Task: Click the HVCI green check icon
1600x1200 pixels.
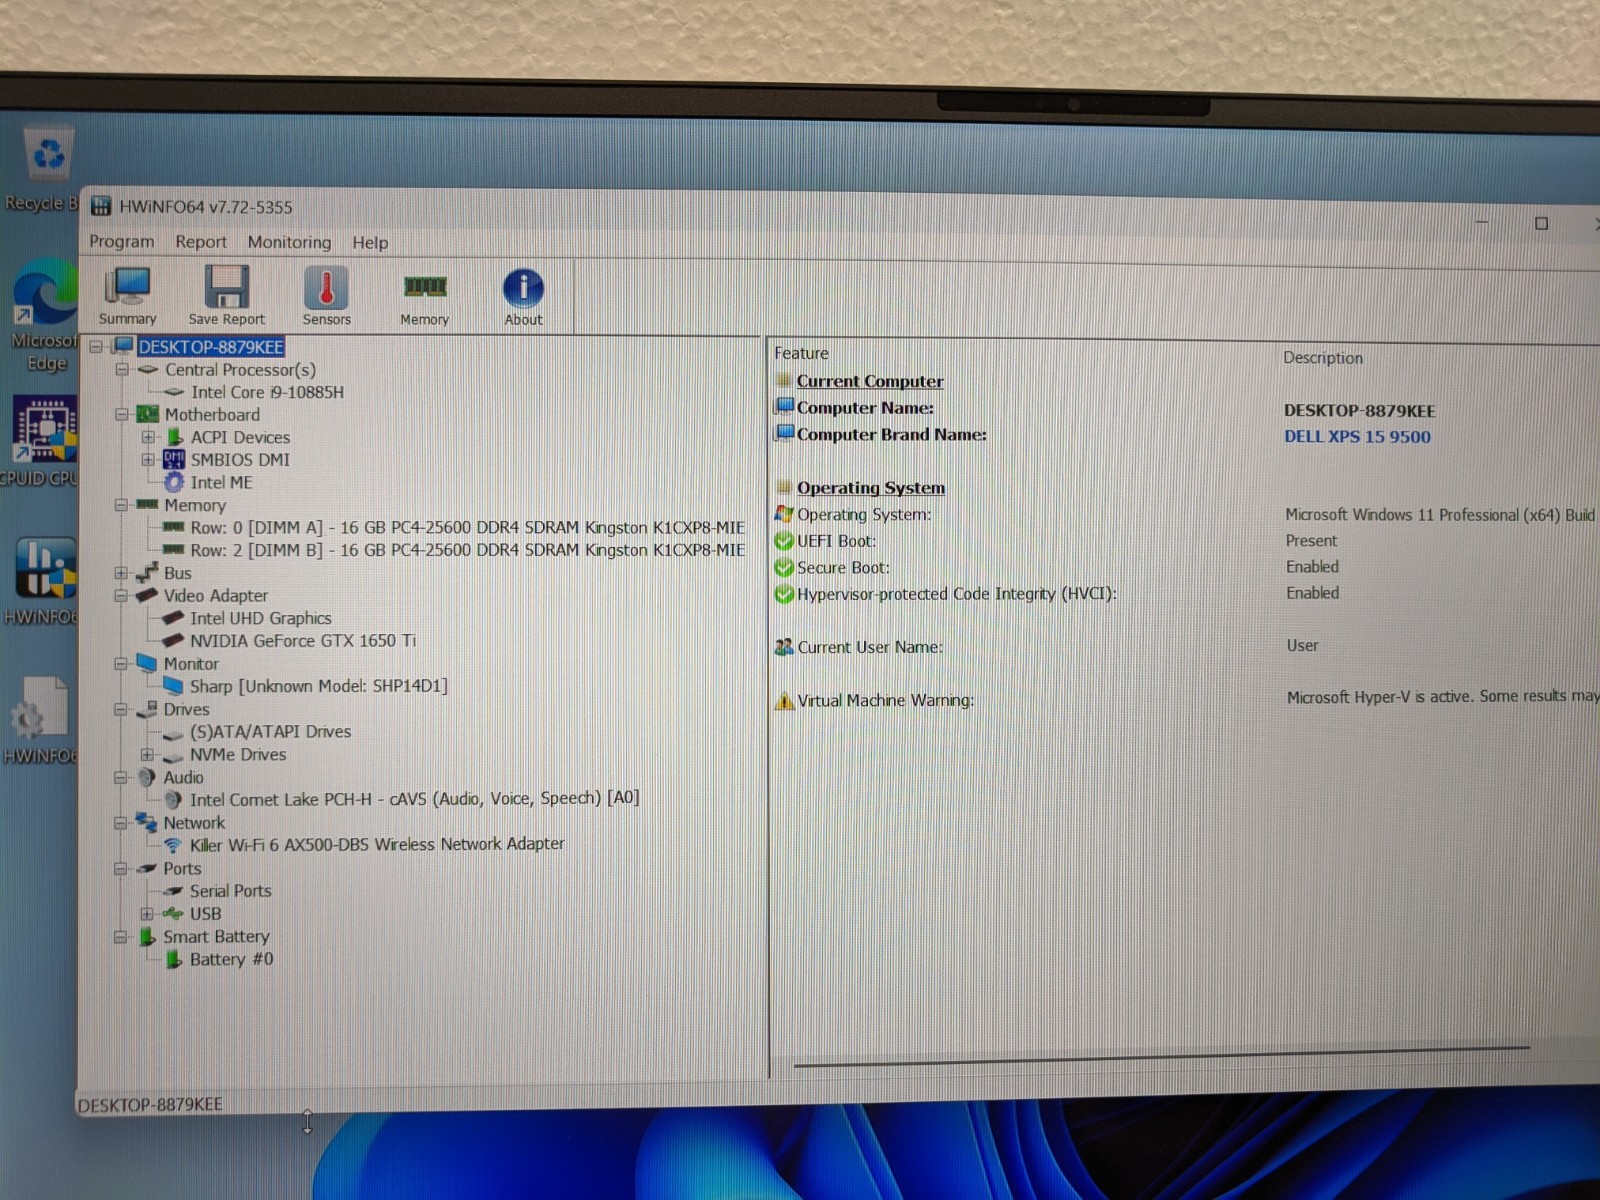Action: [784, 595]
